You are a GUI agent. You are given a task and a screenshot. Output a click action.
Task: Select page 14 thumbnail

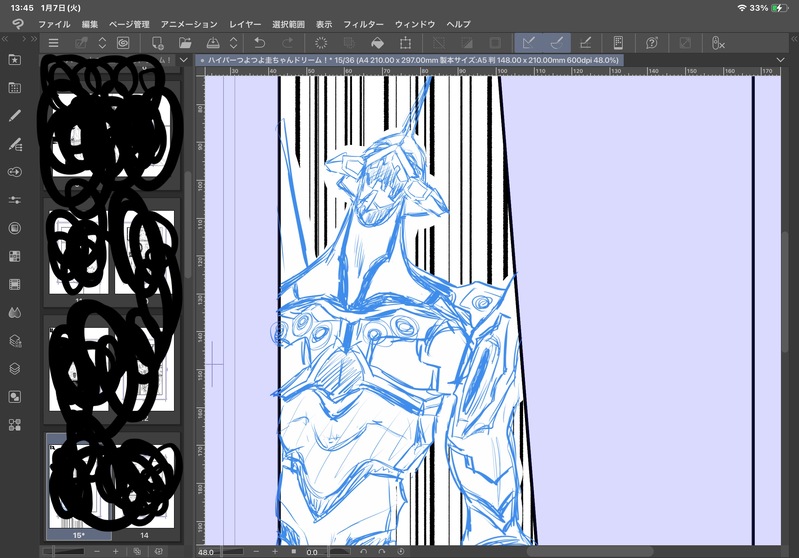145,486
